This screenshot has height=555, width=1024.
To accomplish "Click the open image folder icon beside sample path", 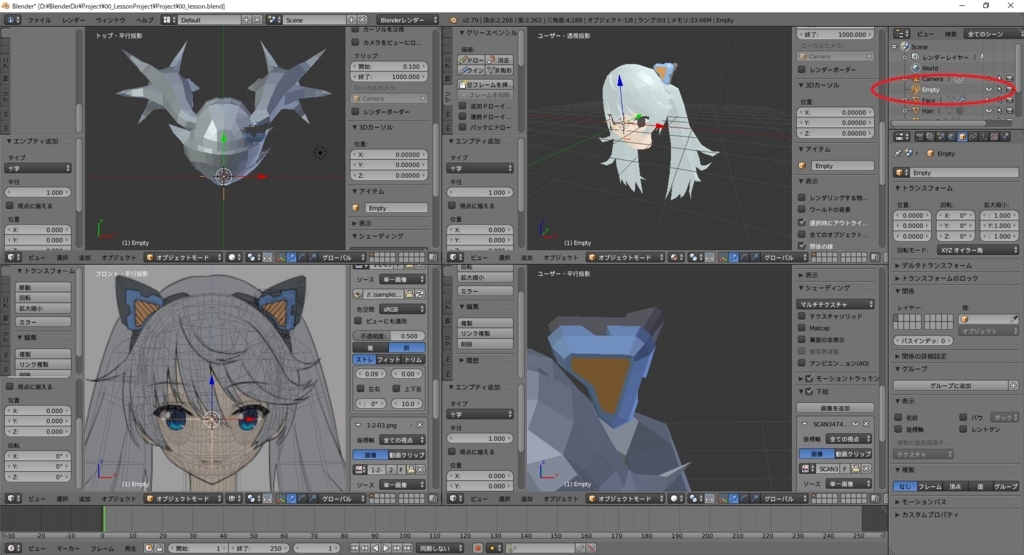I will point(409,294).
